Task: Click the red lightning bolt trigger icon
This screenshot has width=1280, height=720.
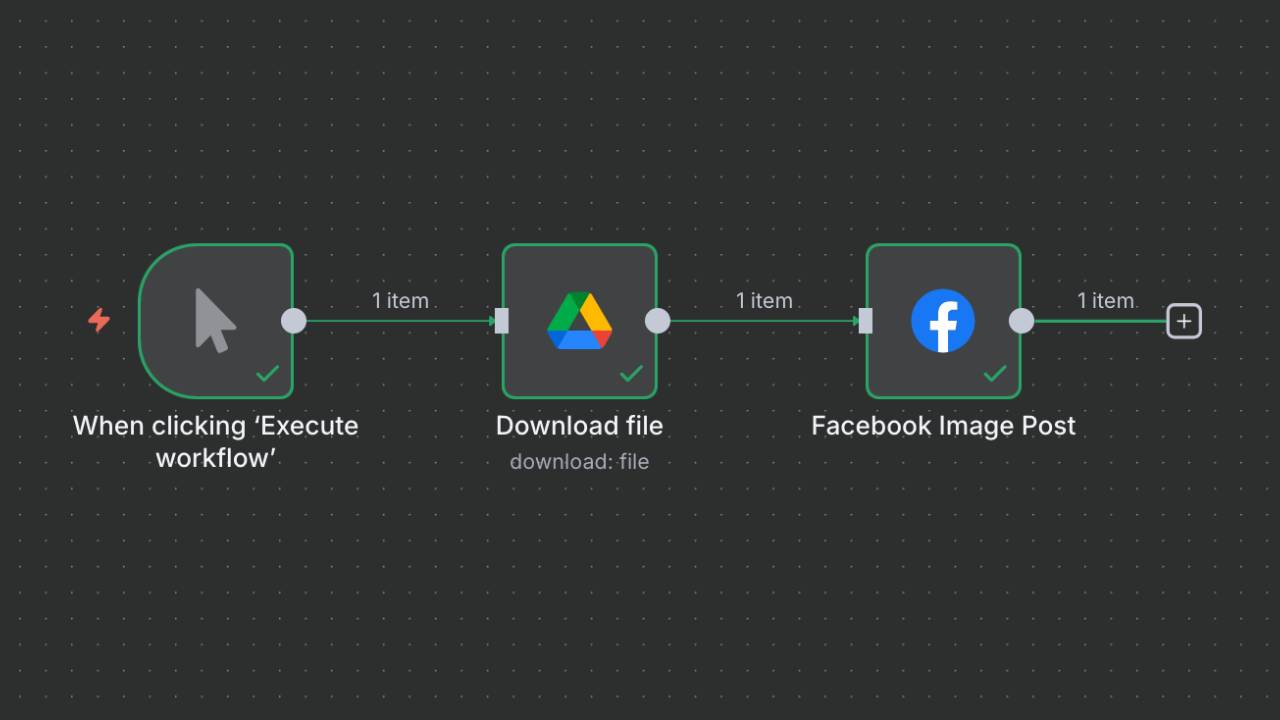Action: click(99, 320)
